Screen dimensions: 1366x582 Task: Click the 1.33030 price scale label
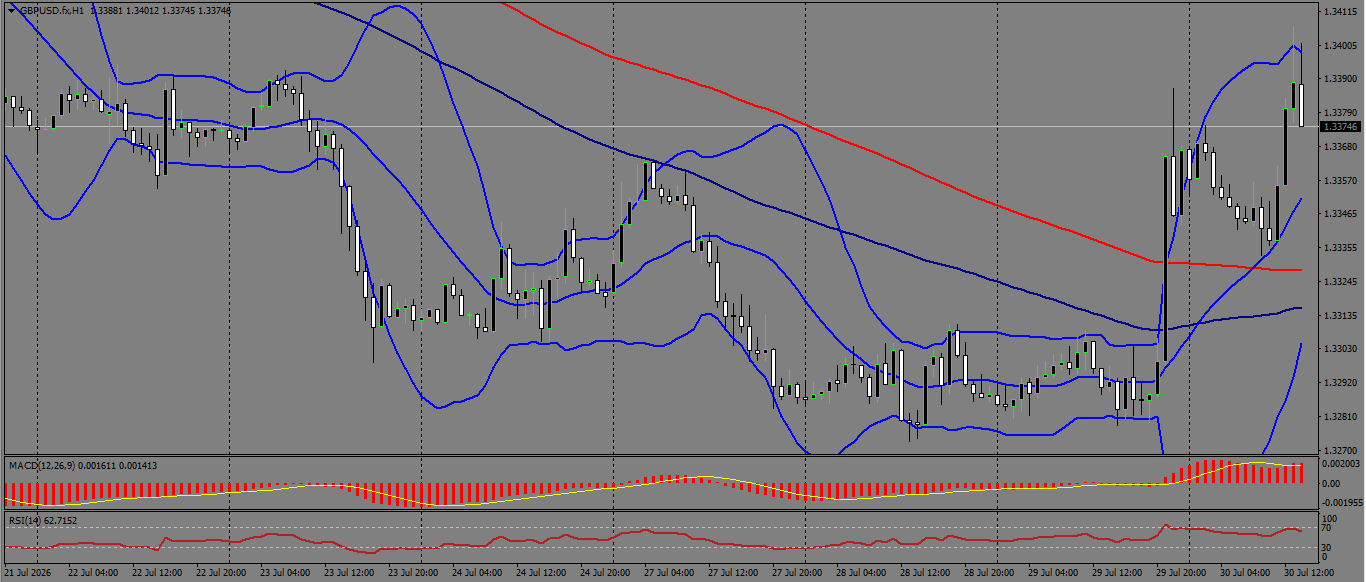(x=1339, y=349)
